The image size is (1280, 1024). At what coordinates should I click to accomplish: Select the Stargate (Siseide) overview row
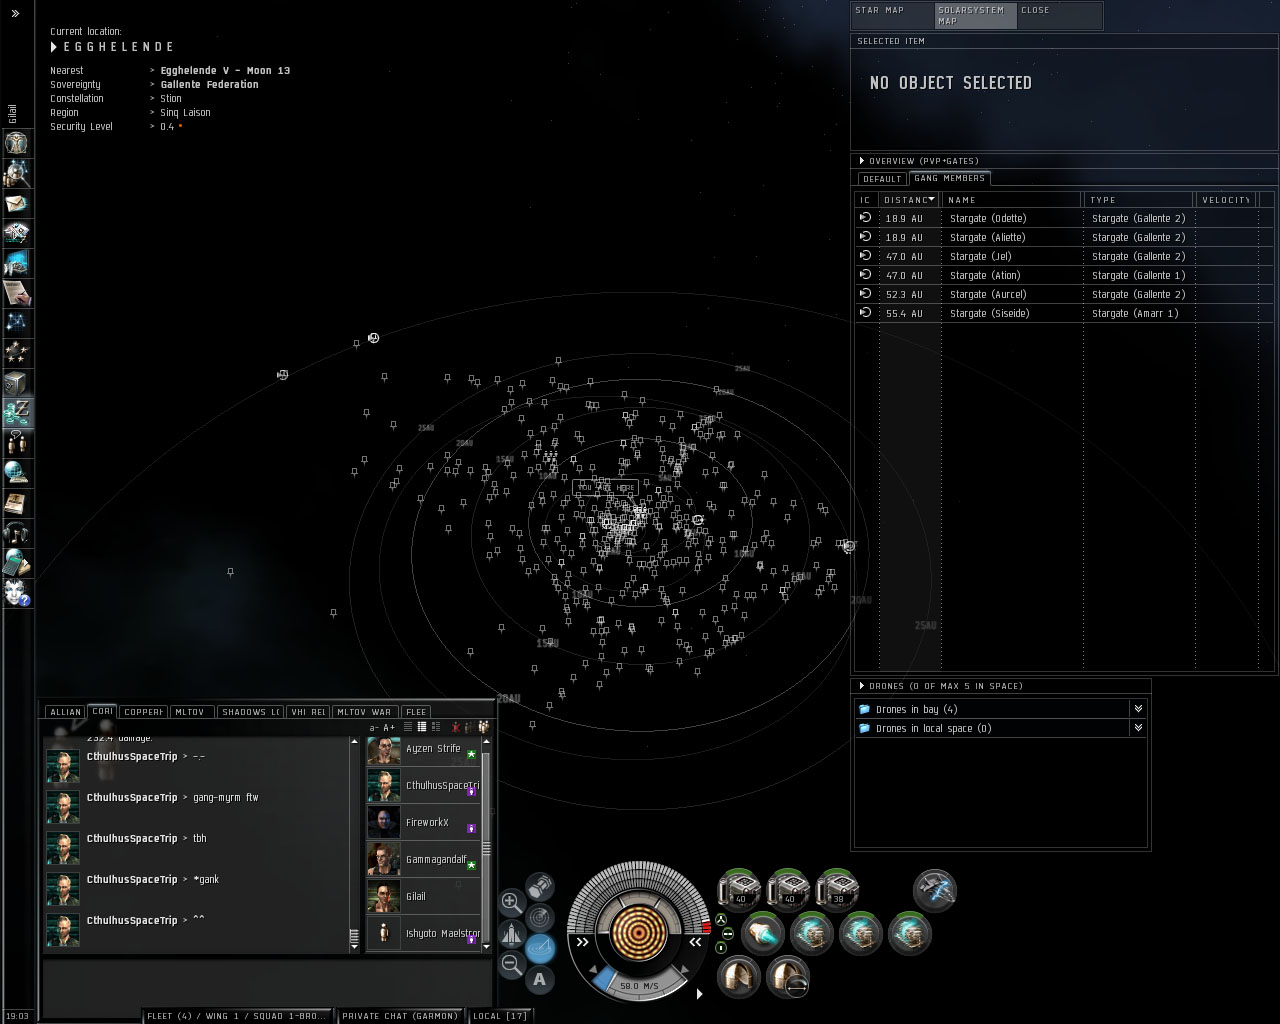pos(1065,313)
